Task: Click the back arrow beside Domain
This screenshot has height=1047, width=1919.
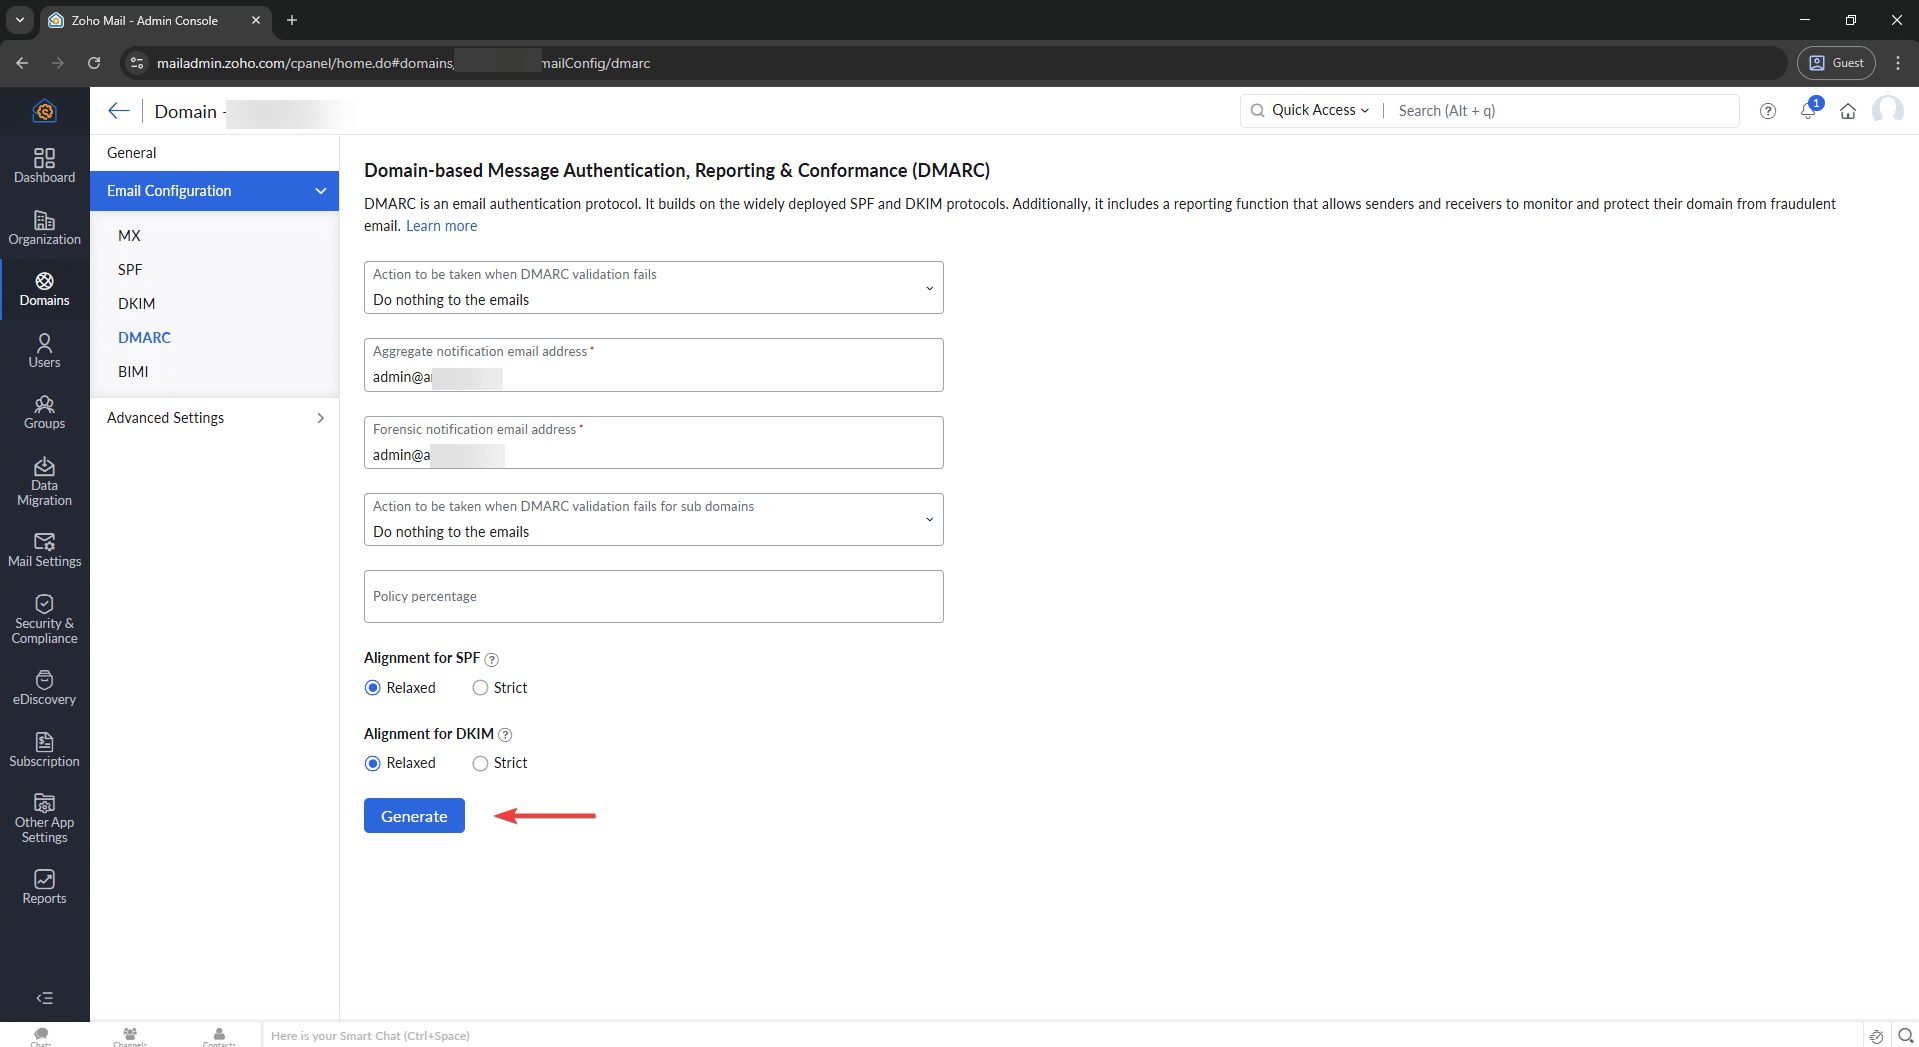Action: click(119, 111)
